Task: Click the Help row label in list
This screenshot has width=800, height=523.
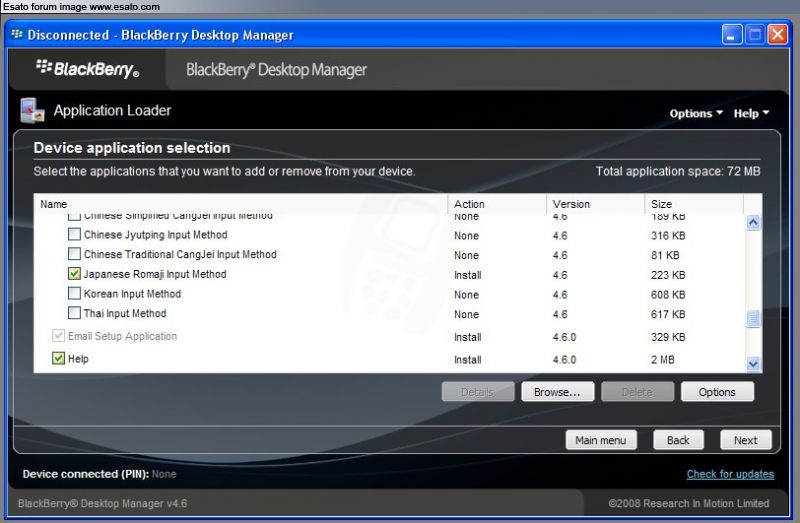Action: click(x=78, y=359)
